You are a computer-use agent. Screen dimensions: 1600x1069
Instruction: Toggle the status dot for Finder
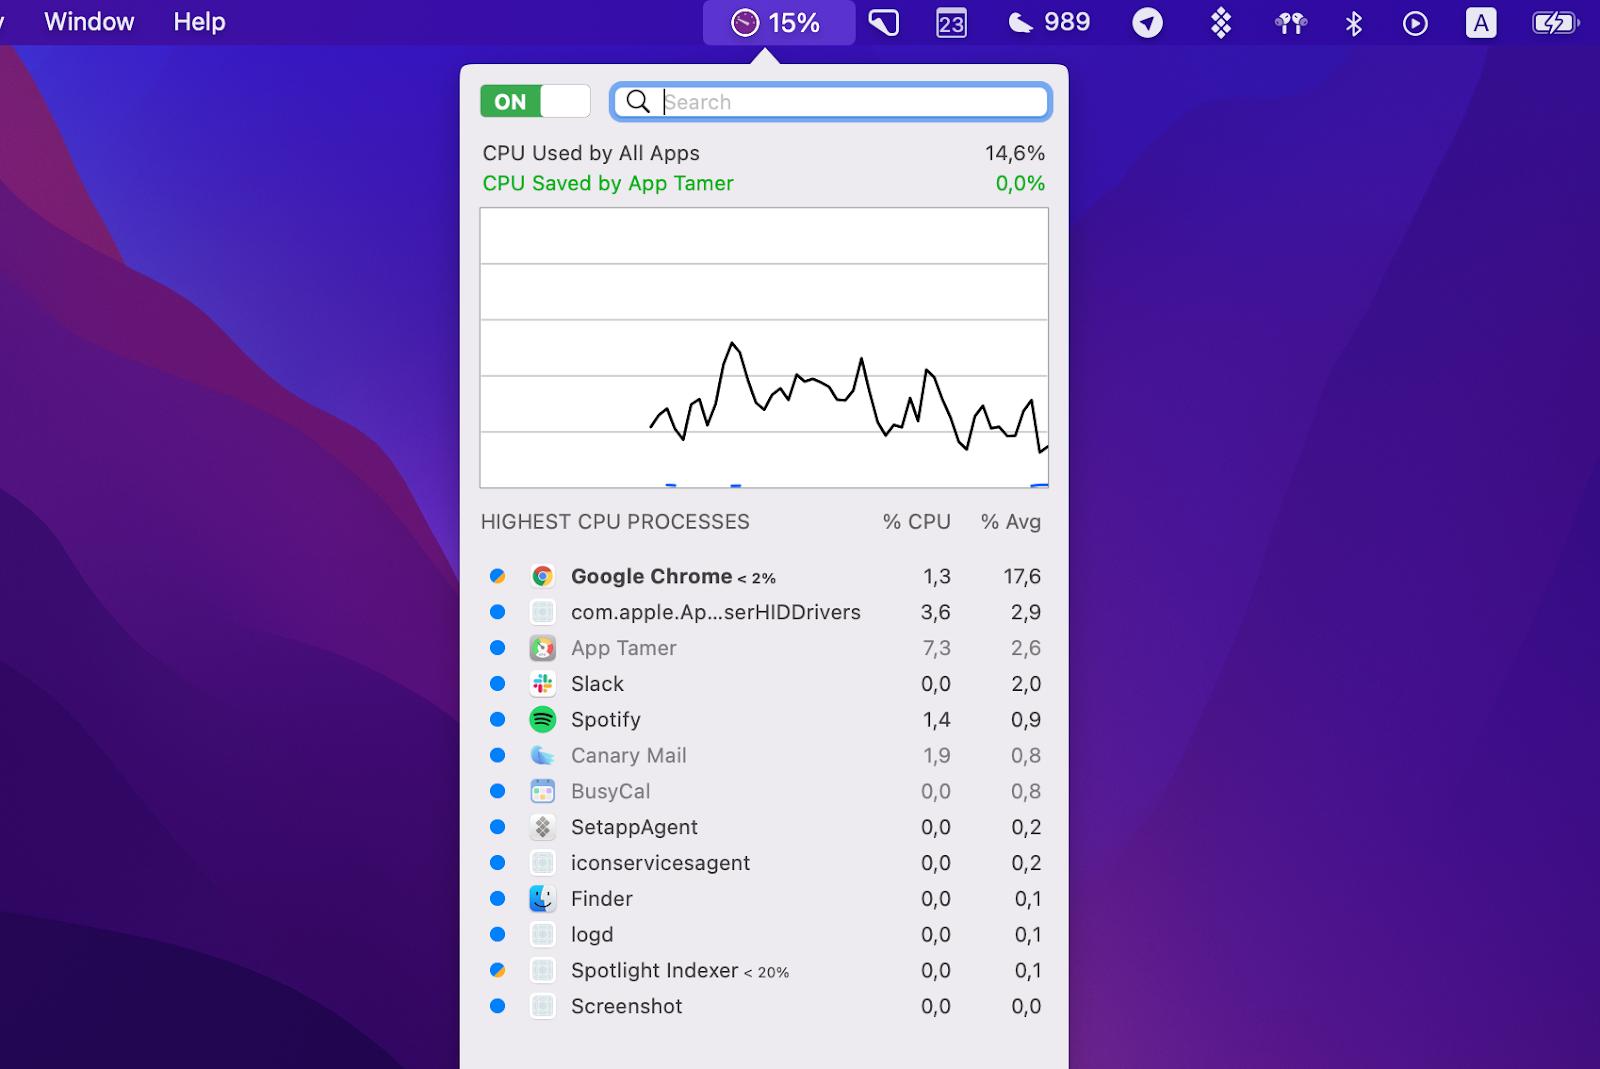pos(497,898)
